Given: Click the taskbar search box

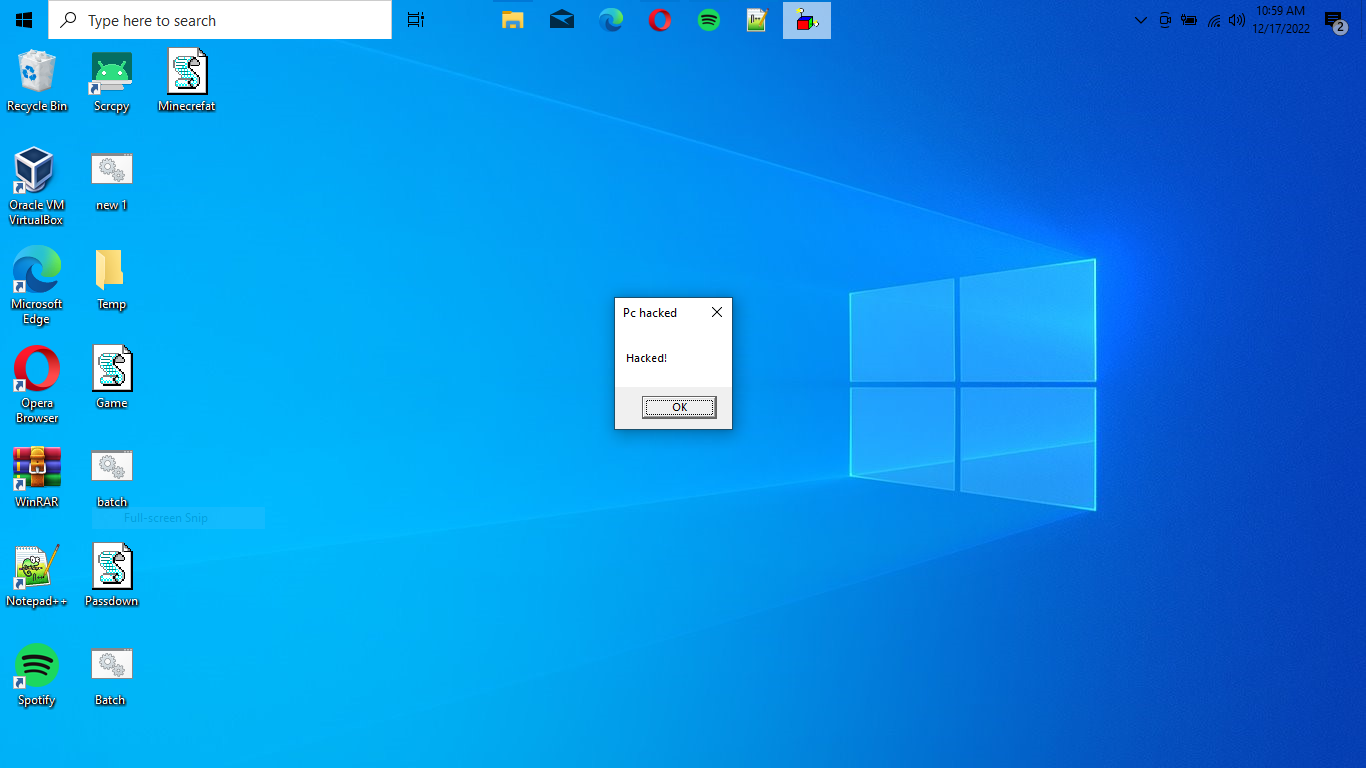Looking at the screenshot, I should click(220, 19).
